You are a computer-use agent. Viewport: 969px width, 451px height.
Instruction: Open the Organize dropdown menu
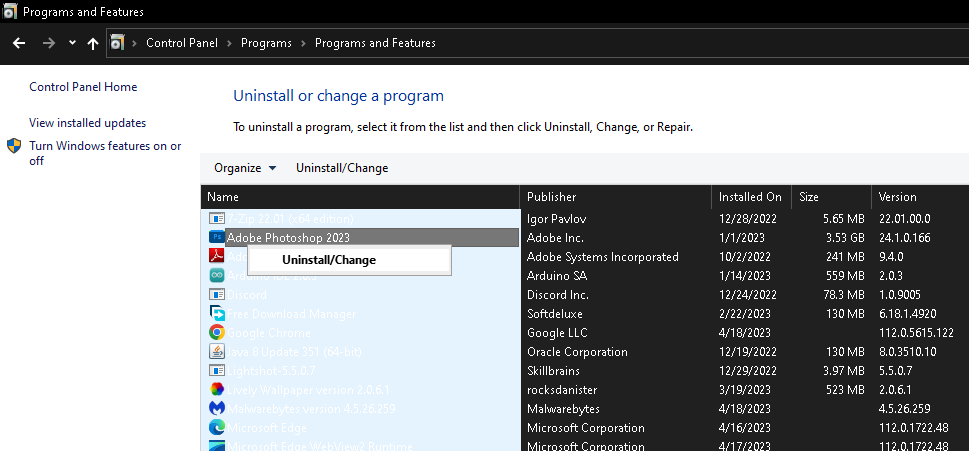pyautogui.click(x=245, y=168)
